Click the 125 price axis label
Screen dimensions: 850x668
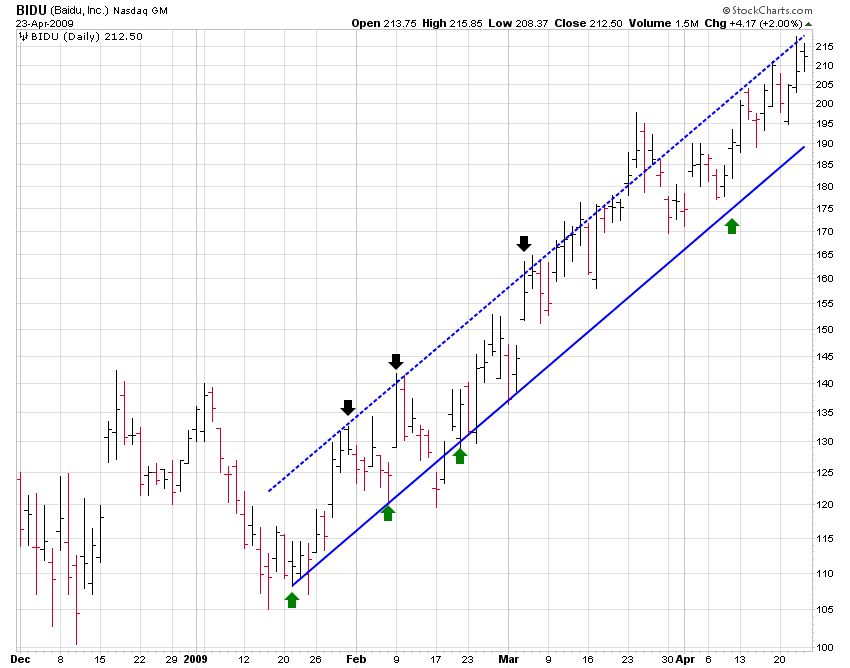tap(825, 473)
